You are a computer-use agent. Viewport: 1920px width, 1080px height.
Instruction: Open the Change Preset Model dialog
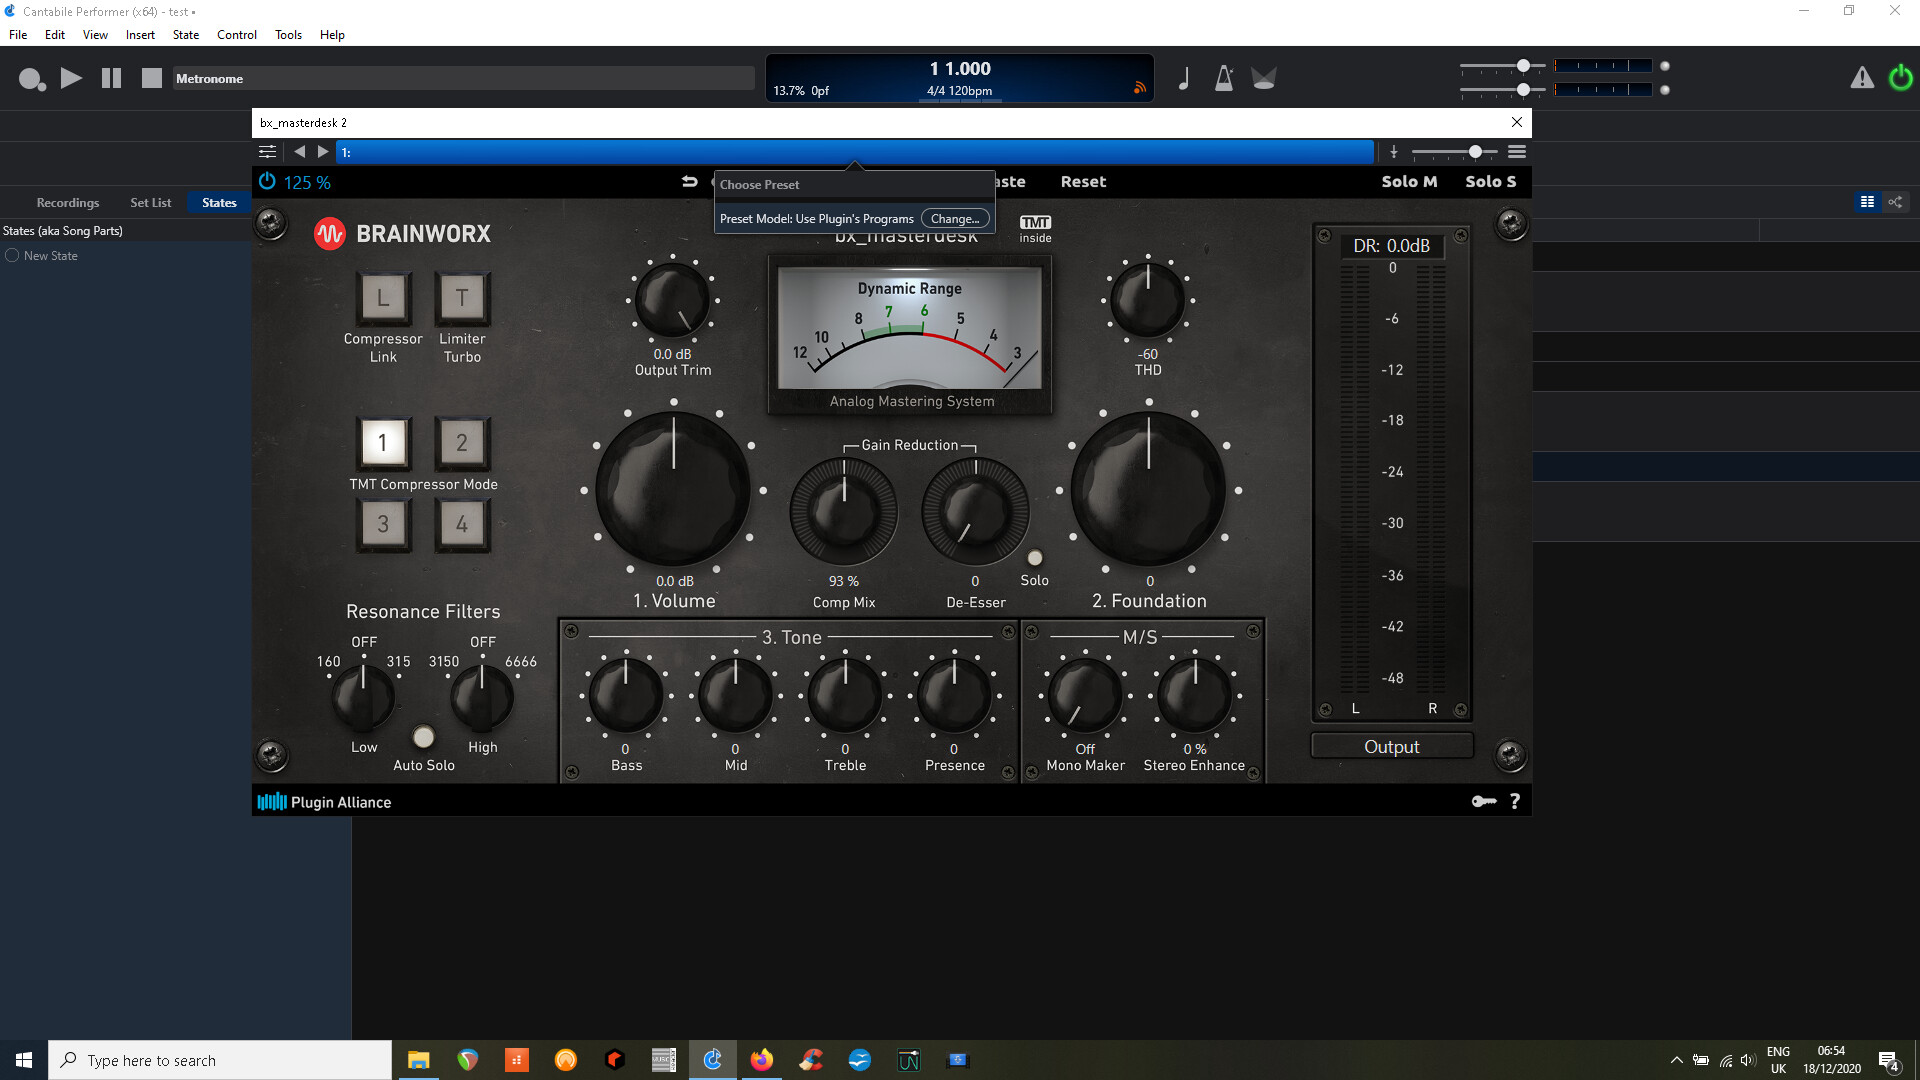(x=955, y=218)
